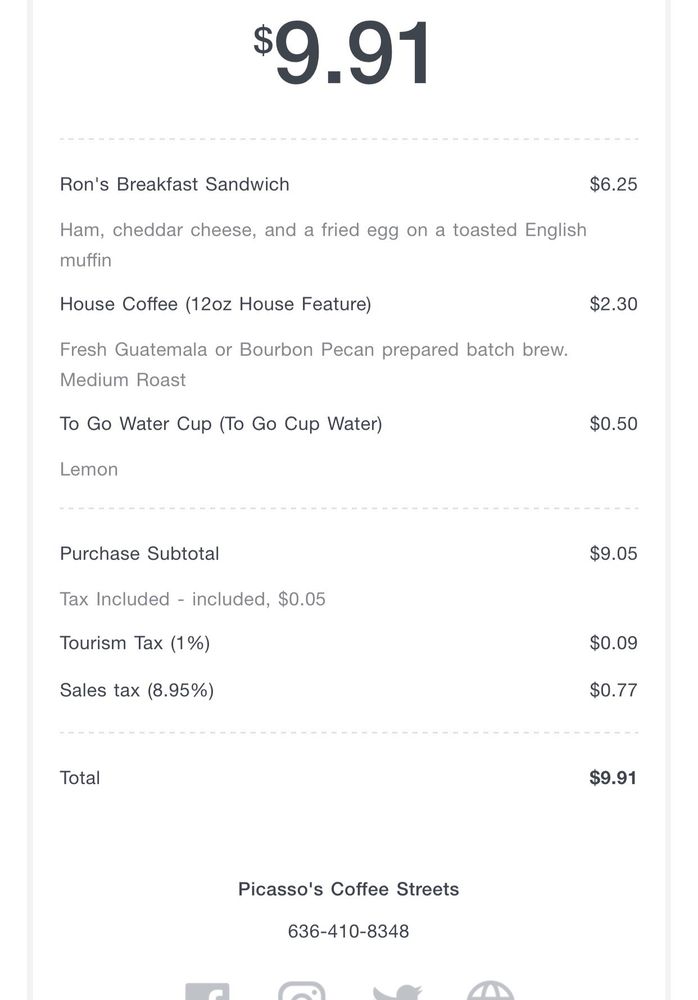The width and height of the screenshot is (698, 1000).
Task: Open the Instagram profile icon
Action: click(301, 992)
